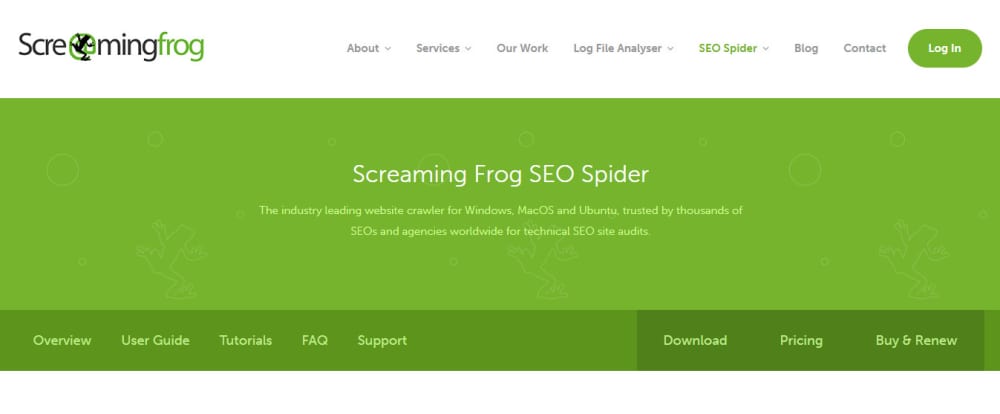The height and width of the screenshot is (414, 1000).
Task: Open the Pricing link
Action: click(801, 341)
